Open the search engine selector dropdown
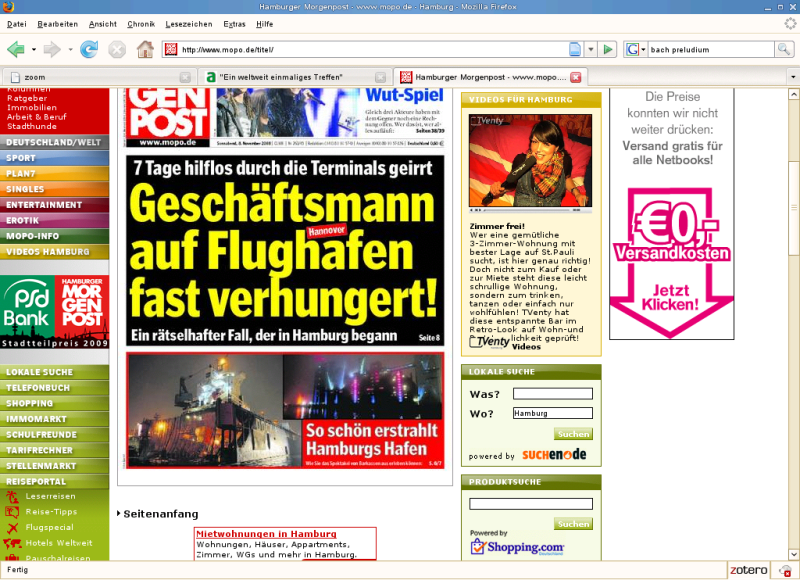The width and height of the screenshot is (800, 580). pyautogui.click(x=643, y=49)
